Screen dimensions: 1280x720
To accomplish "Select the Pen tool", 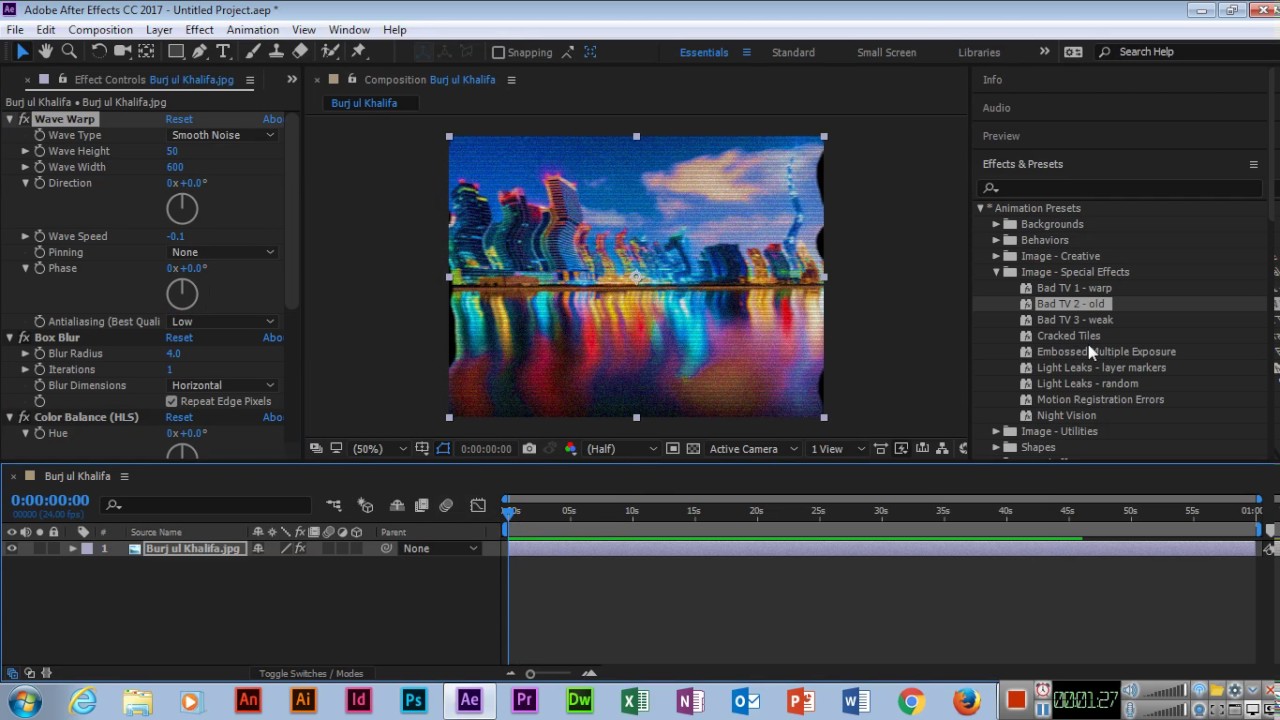I will pyautogui.click(x=200, y=51).
